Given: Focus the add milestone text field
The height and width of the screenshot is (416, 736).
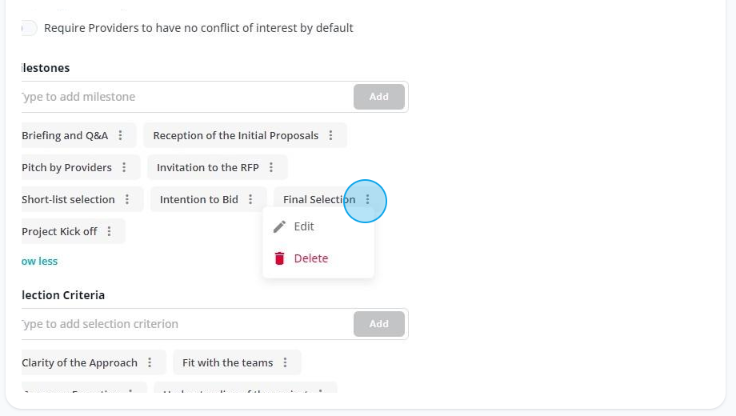Looking at the screenshot, I should [x=187, y=97].
